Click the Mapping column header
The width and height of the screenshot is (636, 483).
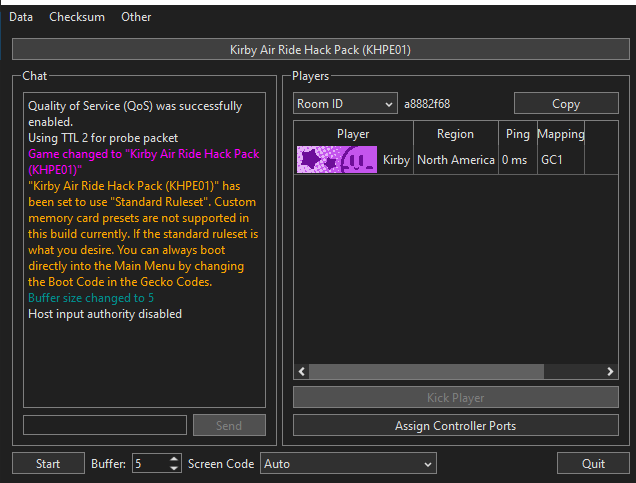(561, 134)
